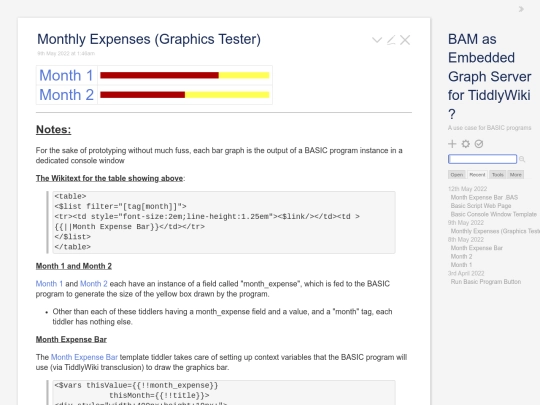
Task: Open Basic Script Web Page in sidebar
Action: tap(481, 206)
